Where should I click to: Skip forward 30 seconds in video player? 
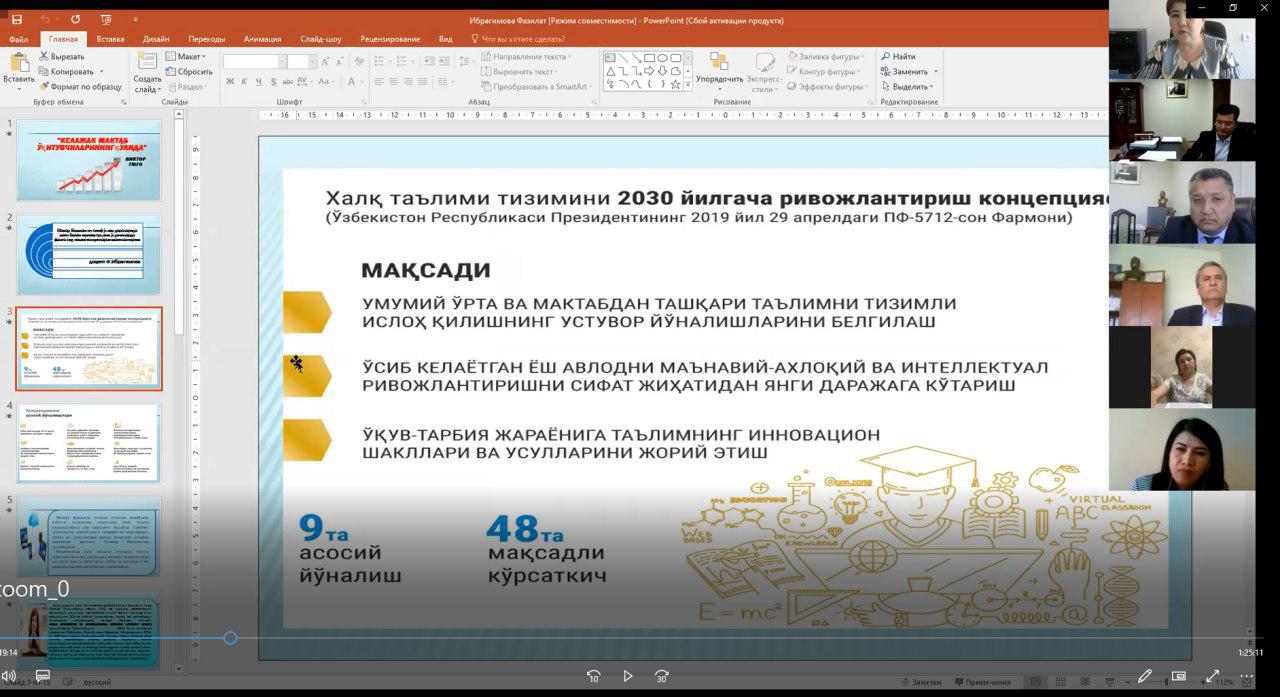point(661,676)
